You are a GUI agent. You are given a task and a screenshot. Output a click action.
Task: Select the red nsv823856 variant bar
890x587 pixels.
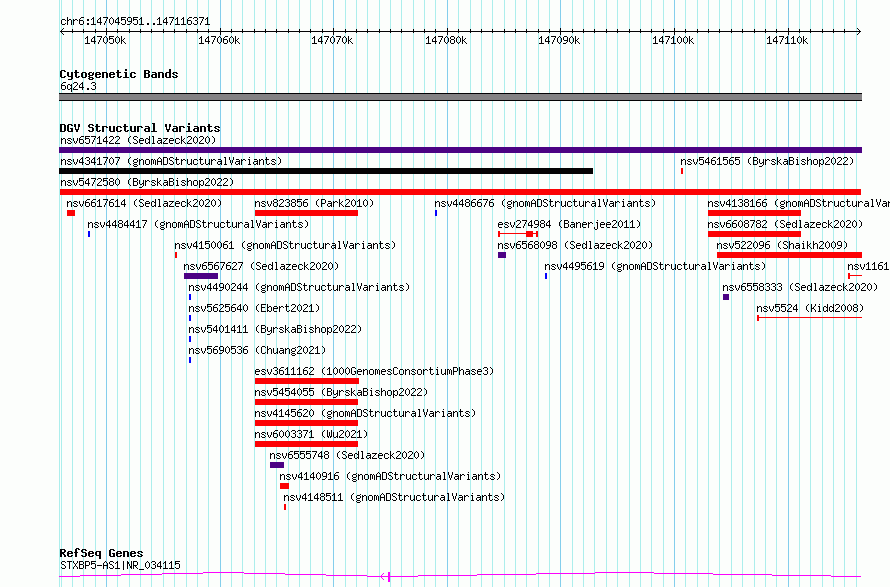point(307,213)
